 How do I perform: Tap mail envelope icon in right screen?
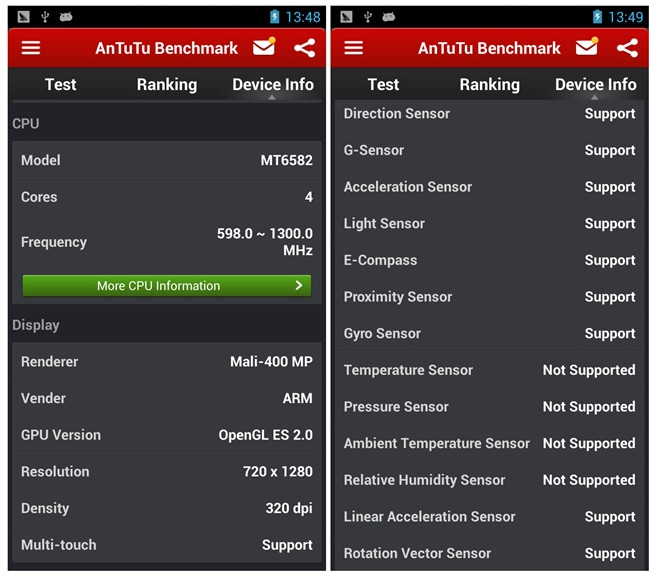click(x=587, y=47)
